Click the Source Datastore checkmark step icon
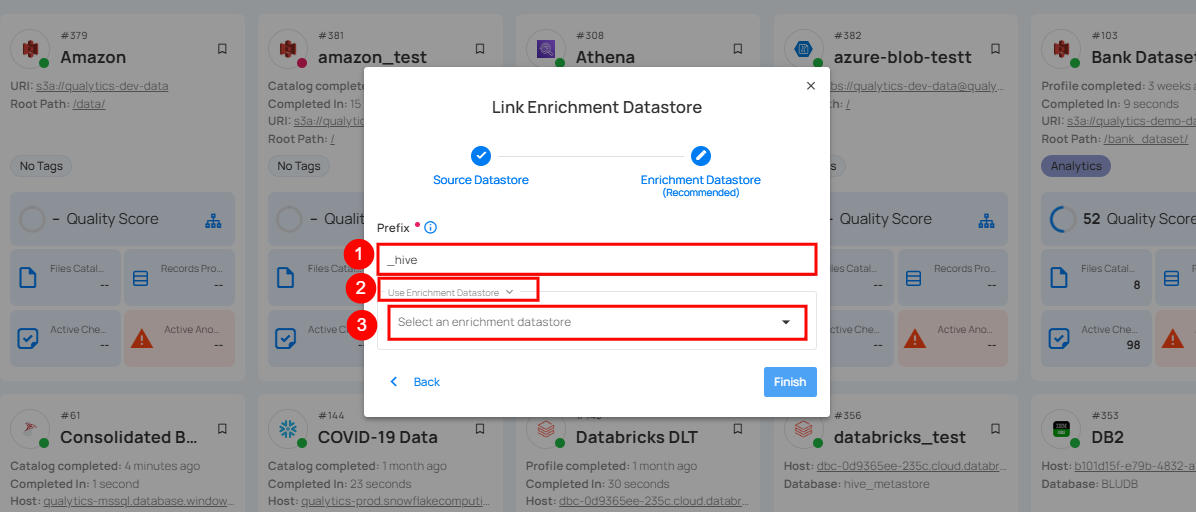1196x512 pixels. [x=481, y=156]
